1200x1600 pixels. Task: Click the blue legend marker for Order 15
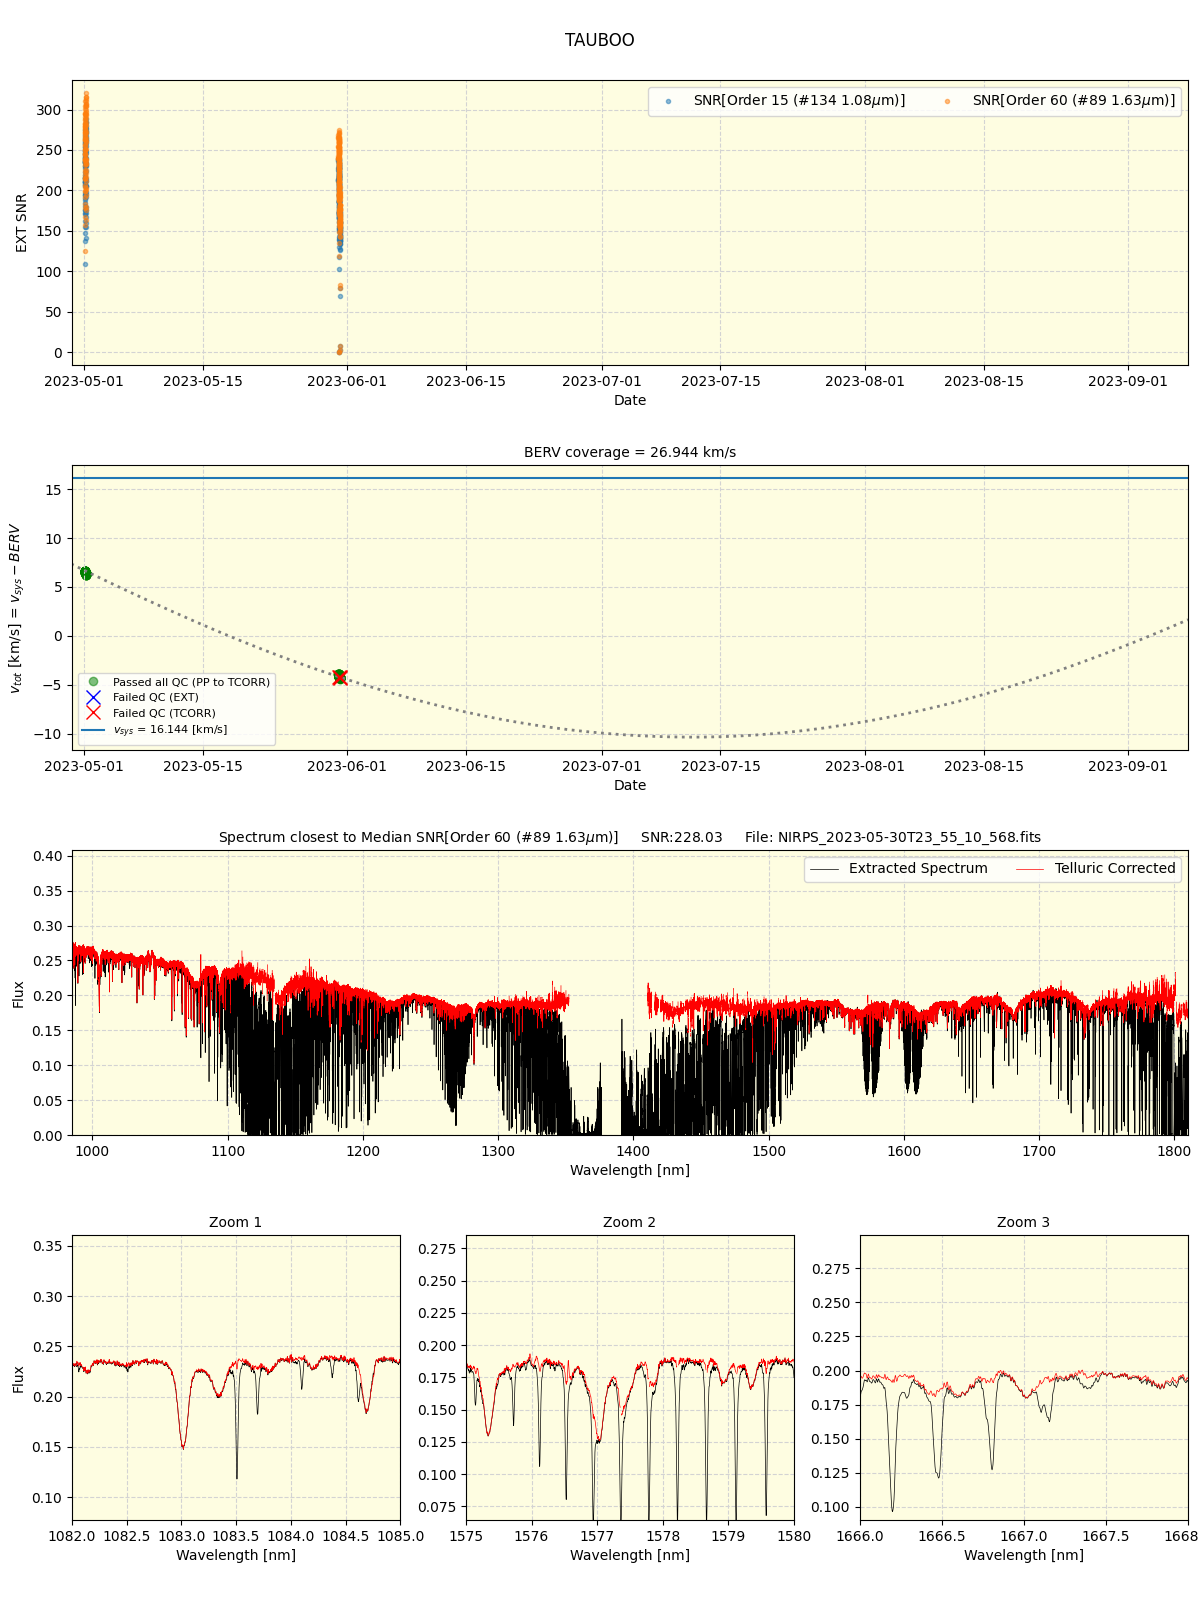[x=668, y=102]
